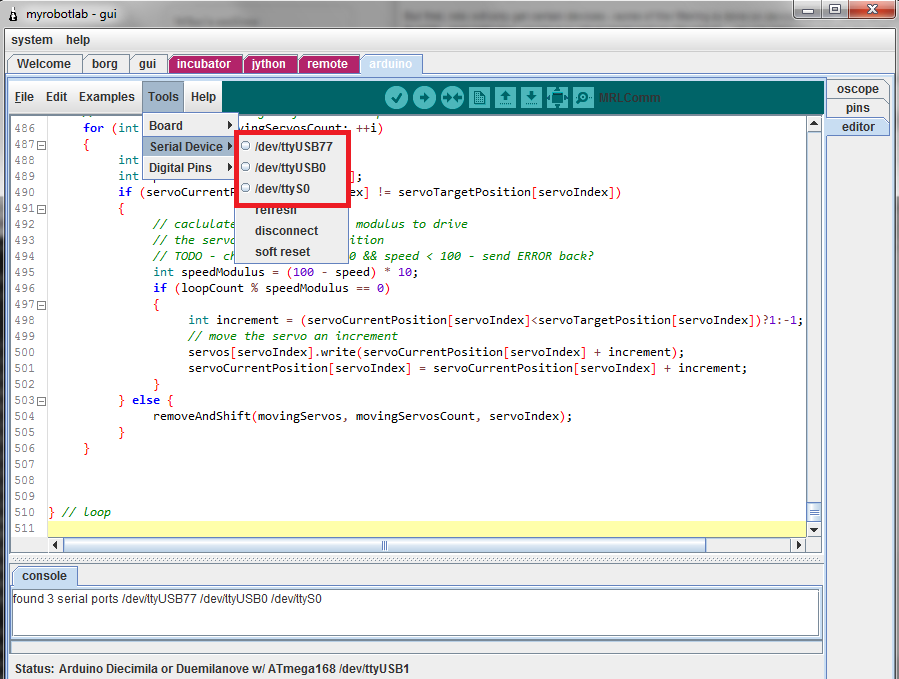Collapse the code fold at line 487
Screen dimensions: 899x679
(41, 145)
